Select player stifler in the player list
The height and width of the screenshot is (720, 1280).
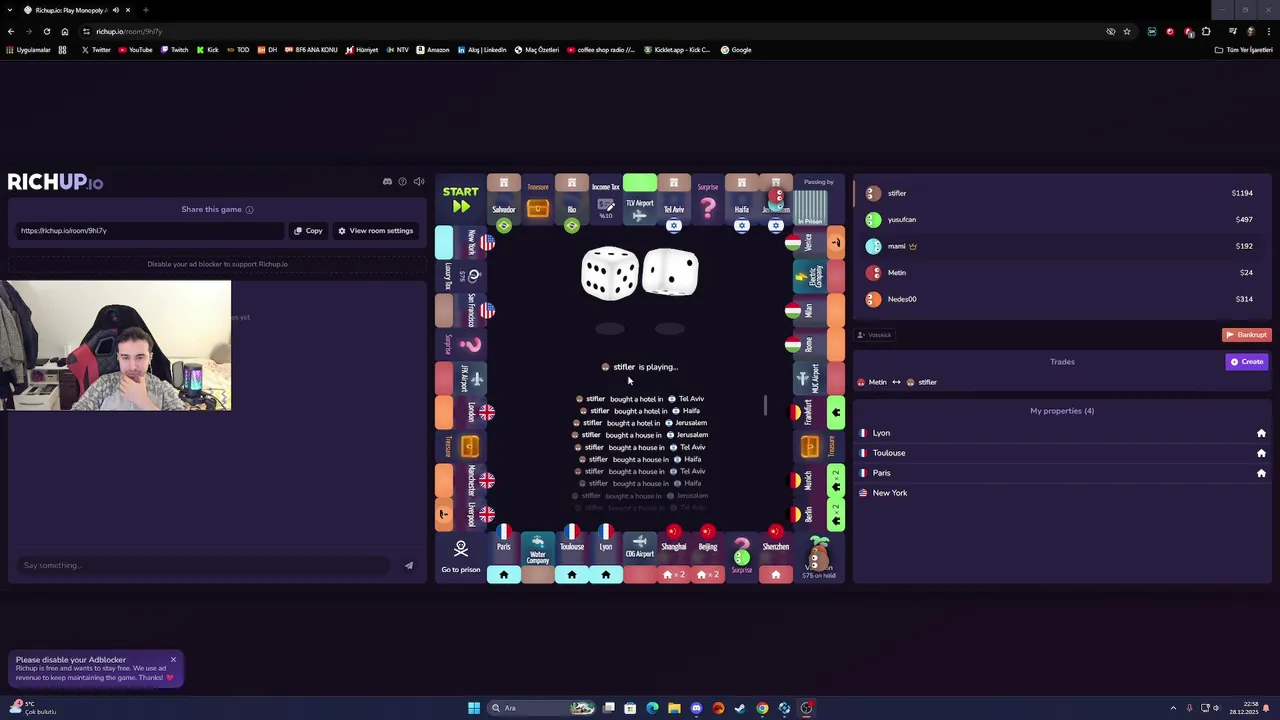pyautogui.click(x=1060, y=193)
